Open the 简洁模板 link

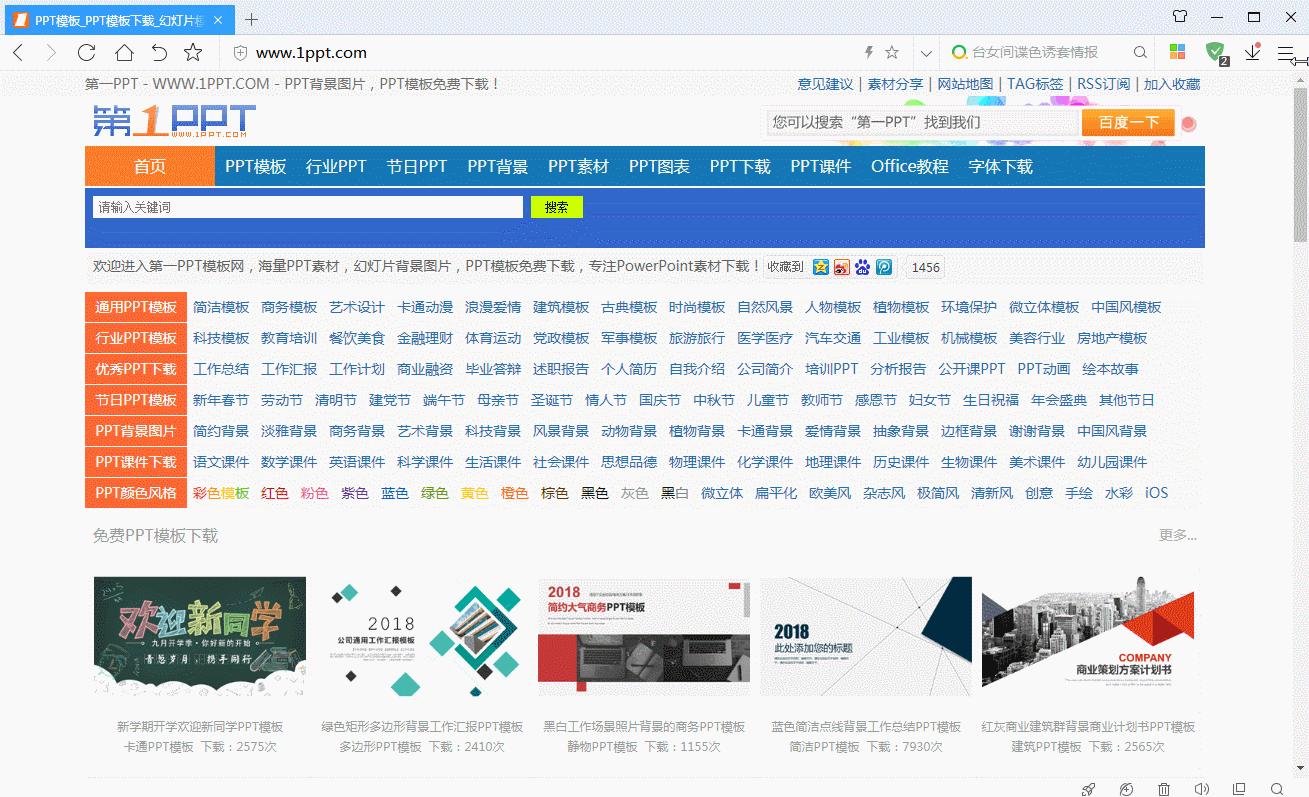click(221, 307)
